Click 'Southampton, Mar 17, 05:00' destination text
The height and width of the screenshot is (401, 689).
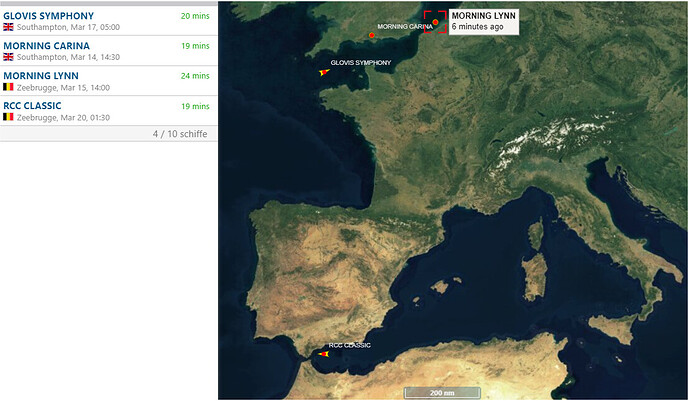[68, 27]
